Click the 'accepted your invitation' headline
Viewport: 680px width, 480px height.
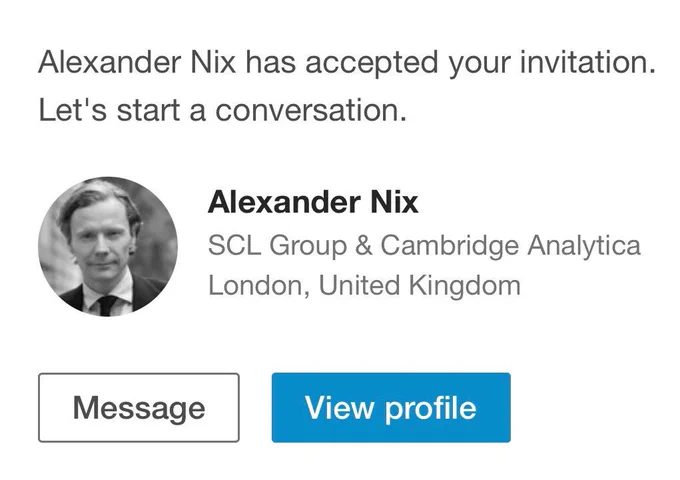coord(347,63)
